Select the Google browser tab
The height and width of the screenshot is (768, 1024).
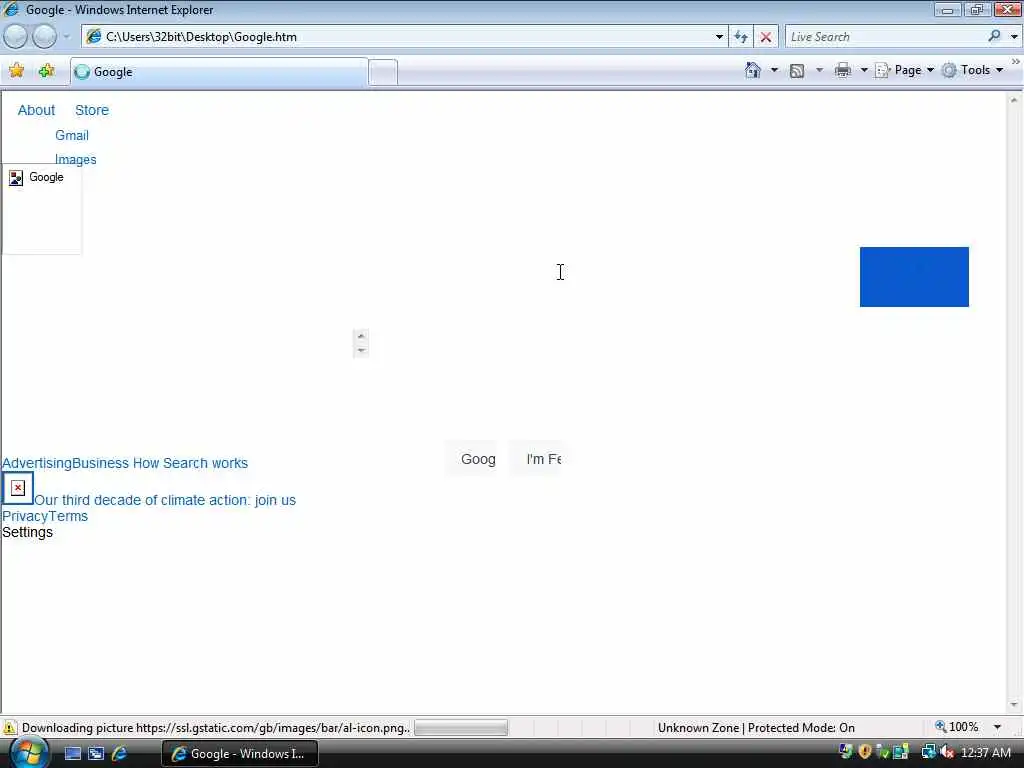(219, 72)
